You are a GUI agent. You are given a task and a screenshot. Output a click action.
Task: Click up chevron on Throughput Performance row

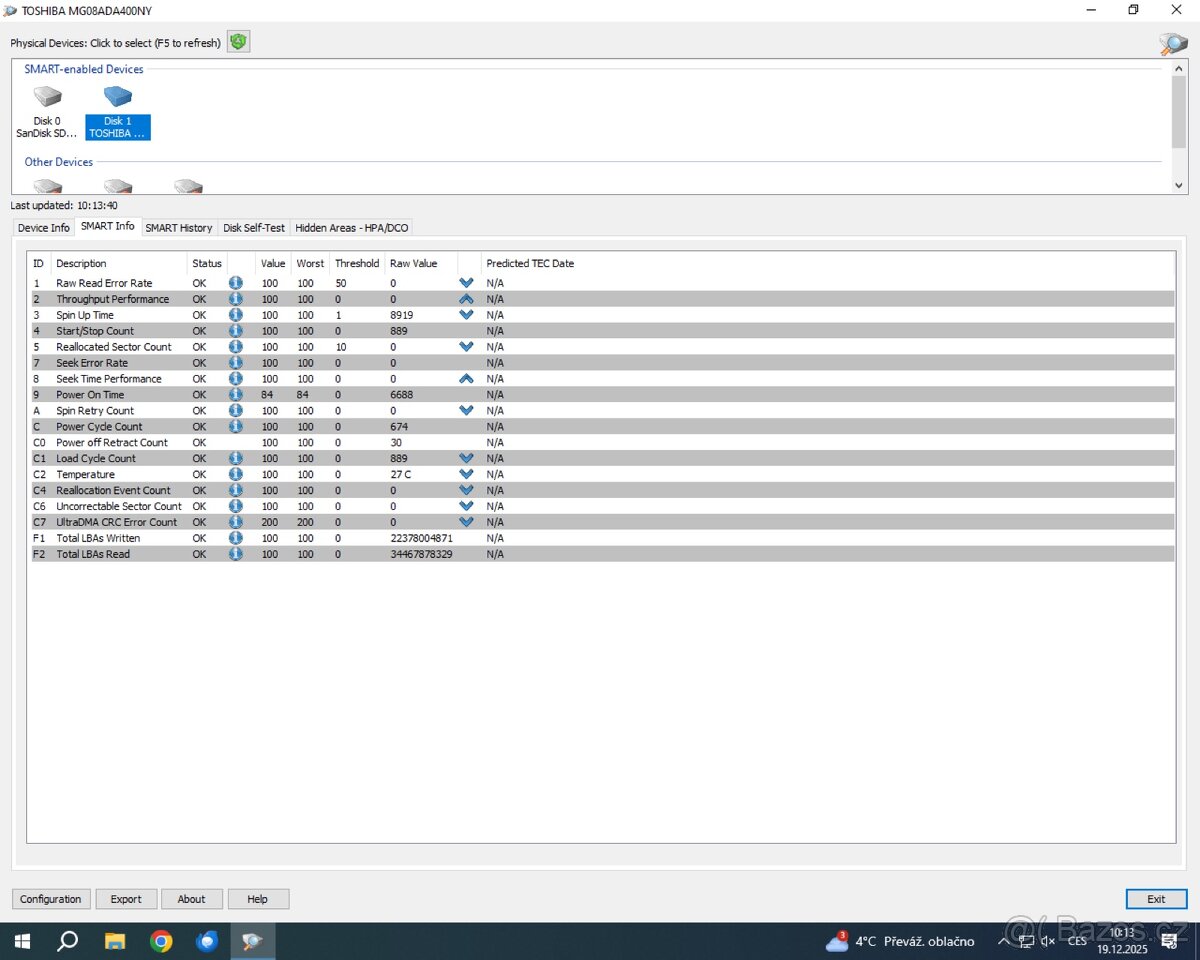point(466,299)
